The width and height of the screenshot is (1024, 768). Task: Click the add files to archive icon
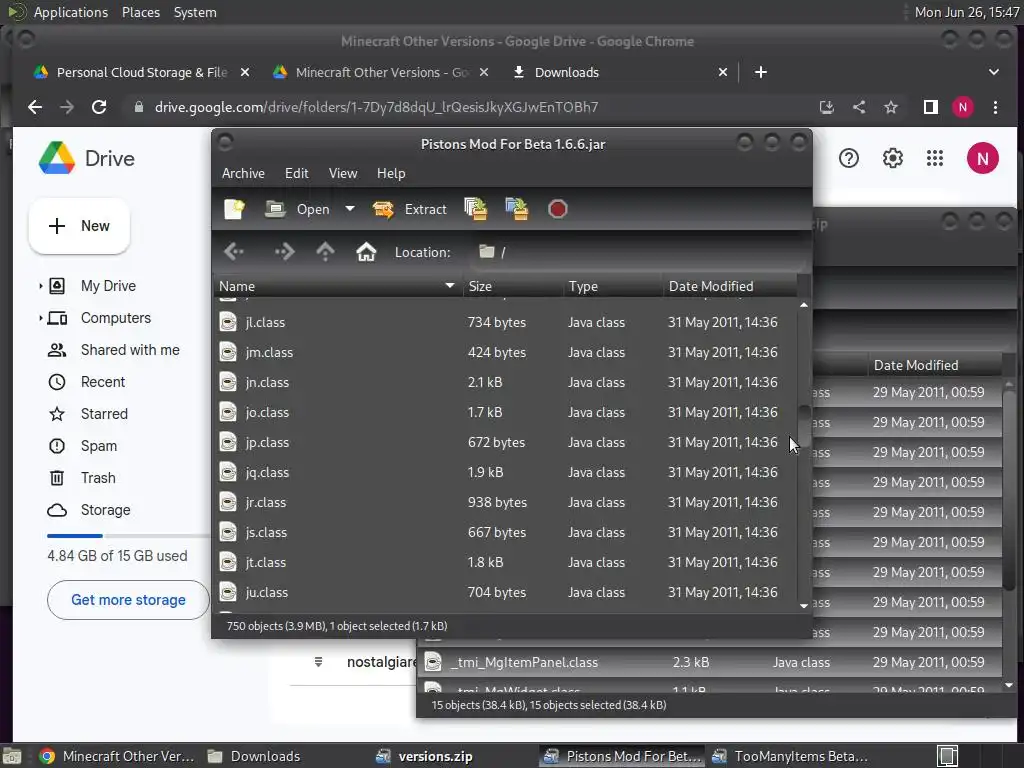[x=476, y=209]
